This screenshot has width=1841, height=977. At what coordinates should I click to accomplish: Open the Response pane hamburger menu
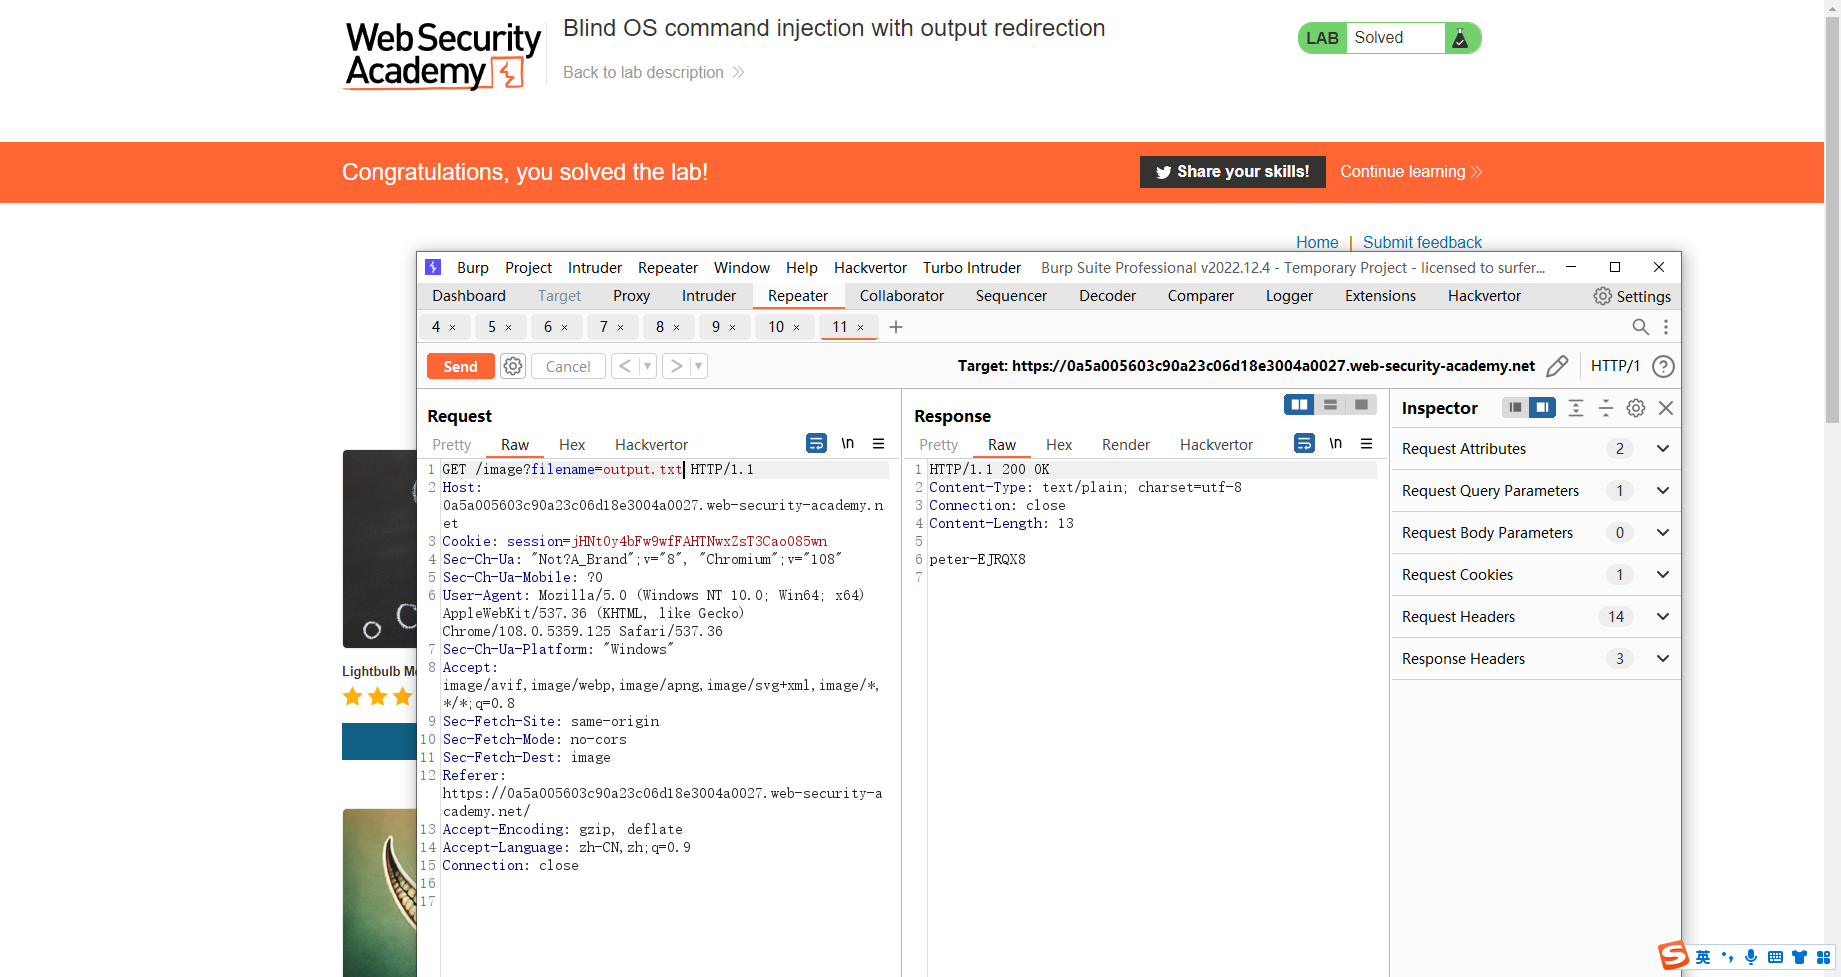[1366, 443]
